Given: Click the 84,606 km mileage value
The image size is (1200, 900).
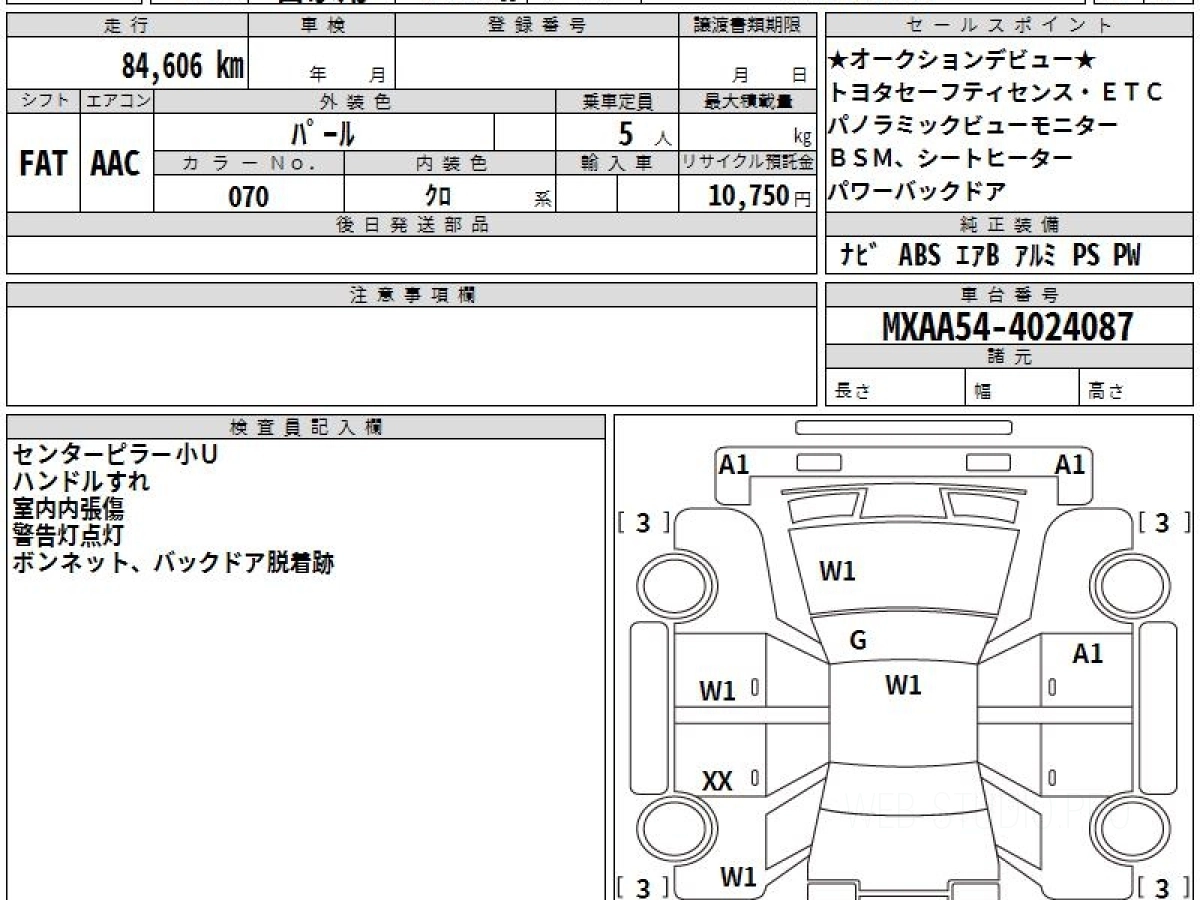Looking at the screenshot, I should coord(182,66).
